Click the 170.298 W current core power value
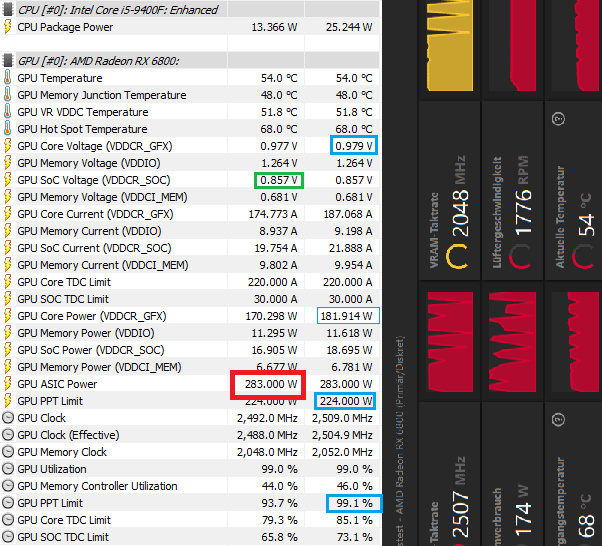Screen dimensions: 602x546 271,316
